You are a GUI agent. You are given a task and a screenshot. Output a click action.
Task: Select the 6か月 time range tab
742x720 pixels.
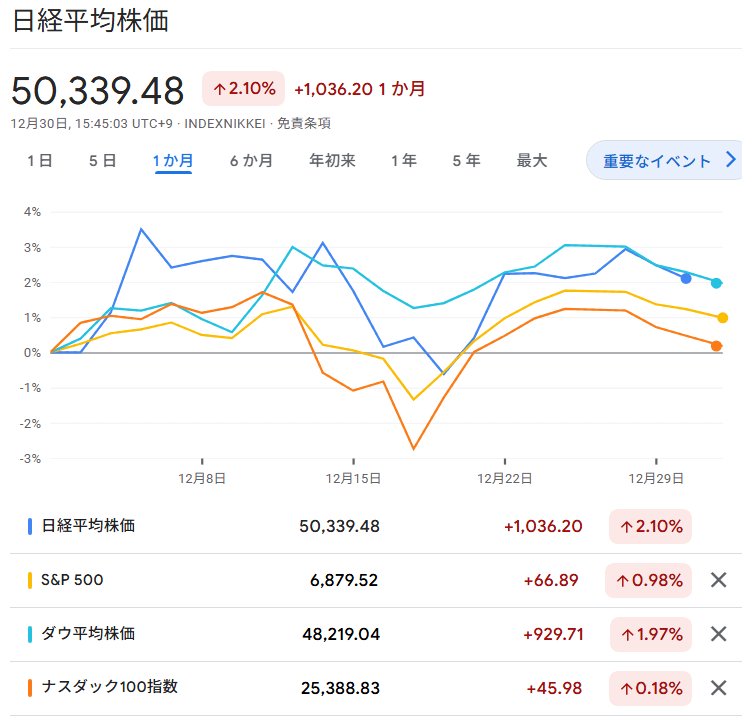[251, 161]
